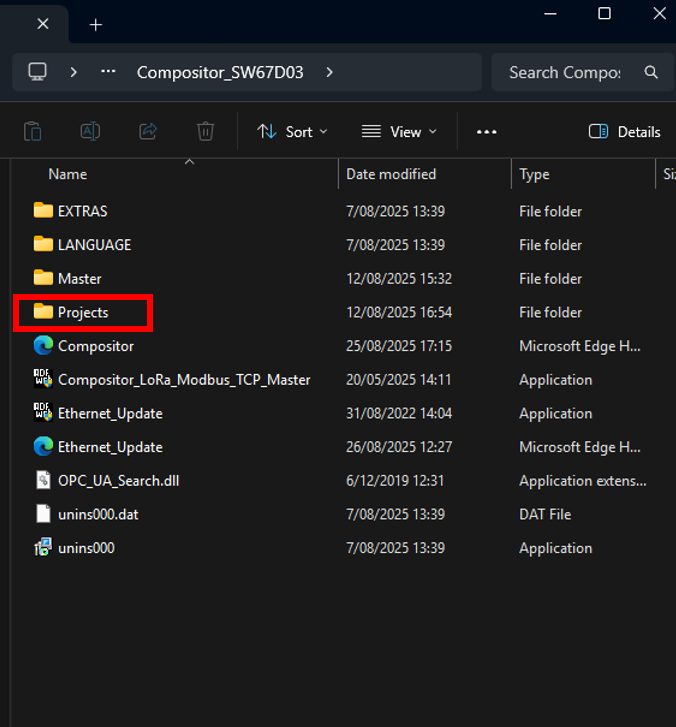
Task: Maximize the File Explorer window
Action: 604,13
